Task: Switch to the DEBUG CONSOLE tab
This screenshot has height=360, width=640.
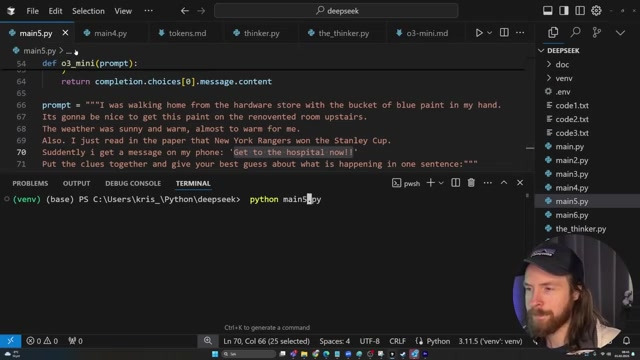Action: (x=133, y=183)
